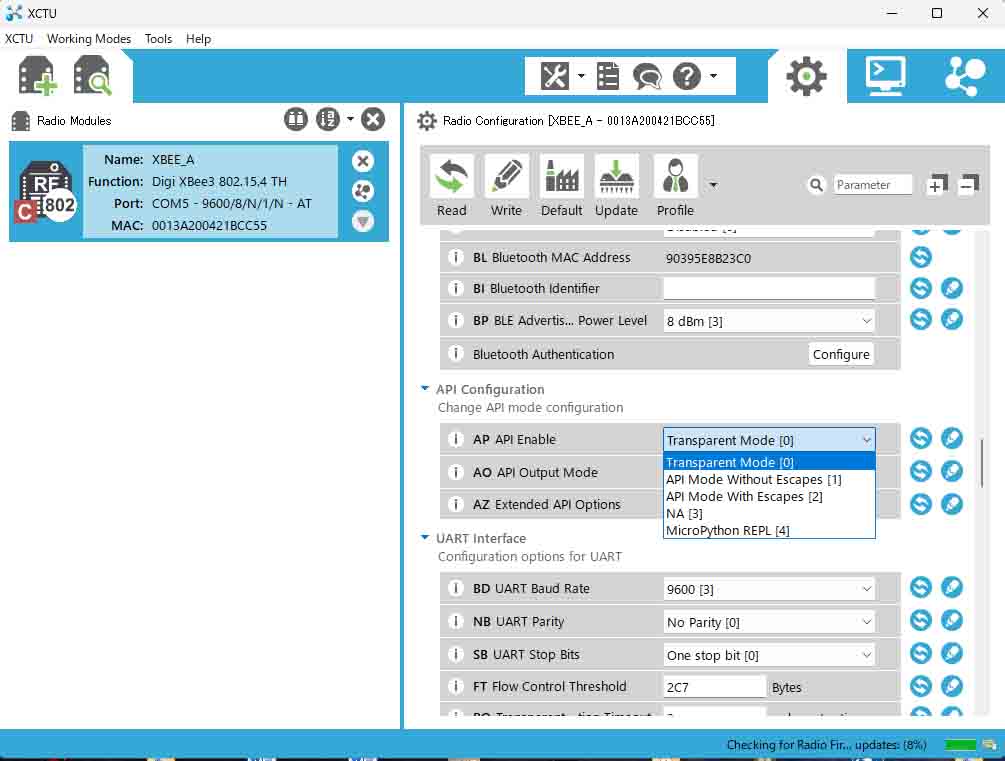This screenshot has height=761, width=1005.
Task: Collapse the API Configuration section
Action: [x=424, y=389]
